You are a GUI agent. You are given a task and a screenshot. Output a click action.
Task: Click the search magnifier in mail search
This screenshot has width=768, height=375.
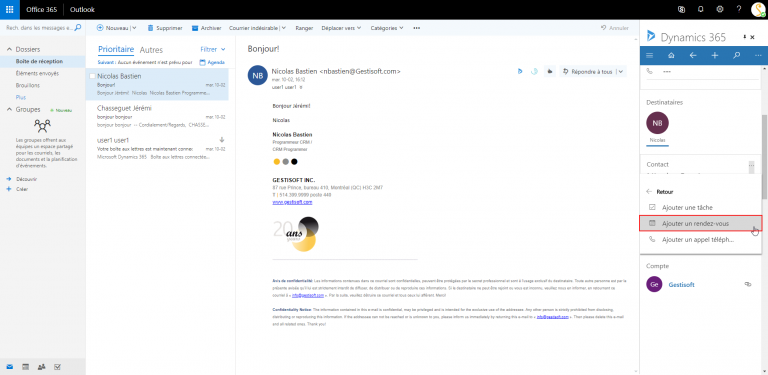tap(77, 28)
